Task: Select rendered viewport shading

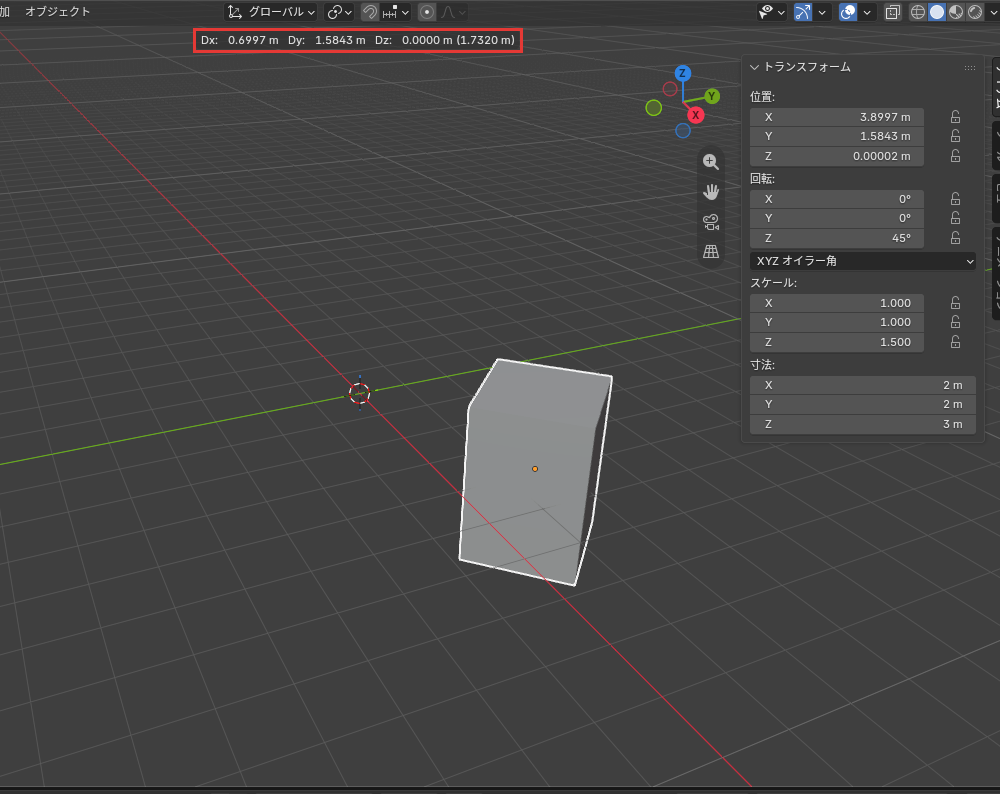Action: click(974, 12)
